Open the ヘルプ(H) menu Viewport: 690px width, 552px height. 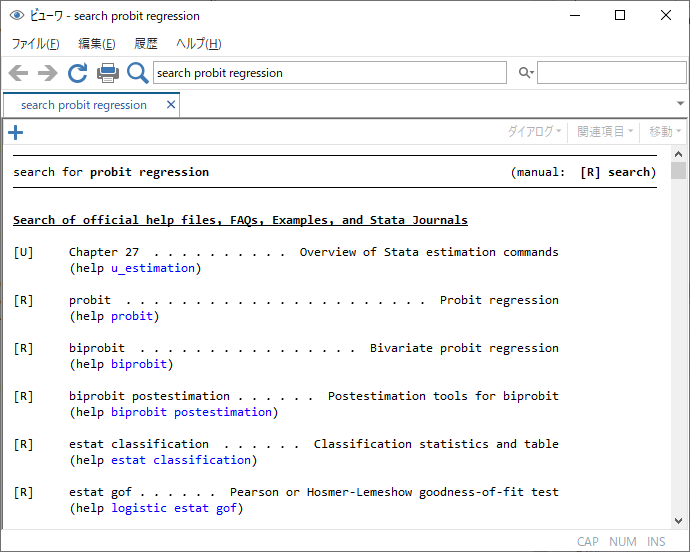[x=198, y=44]
